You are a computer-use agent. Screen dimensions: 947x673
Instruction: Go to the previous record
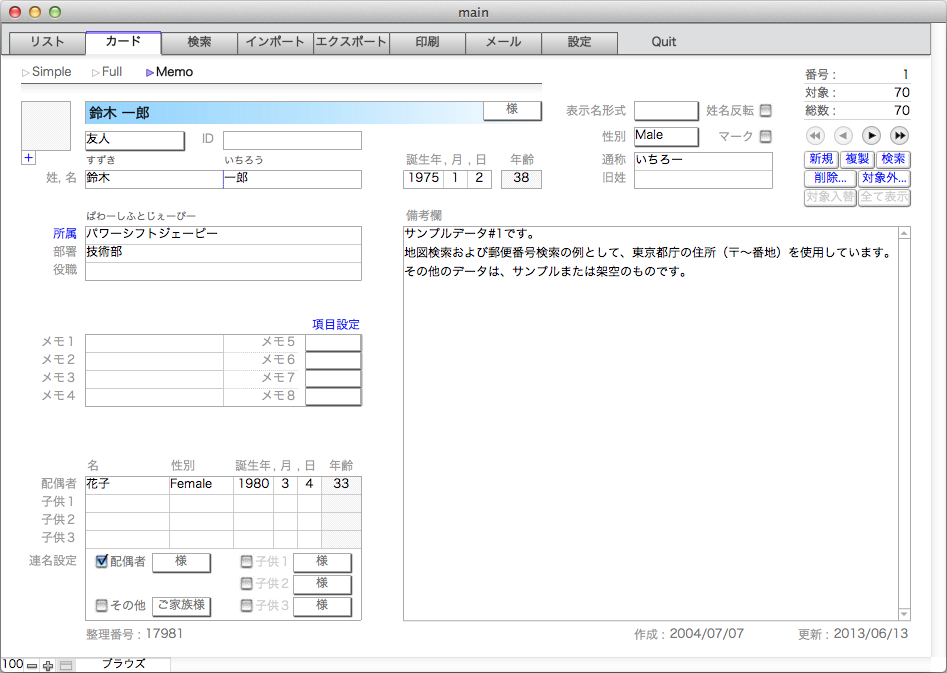843,135
